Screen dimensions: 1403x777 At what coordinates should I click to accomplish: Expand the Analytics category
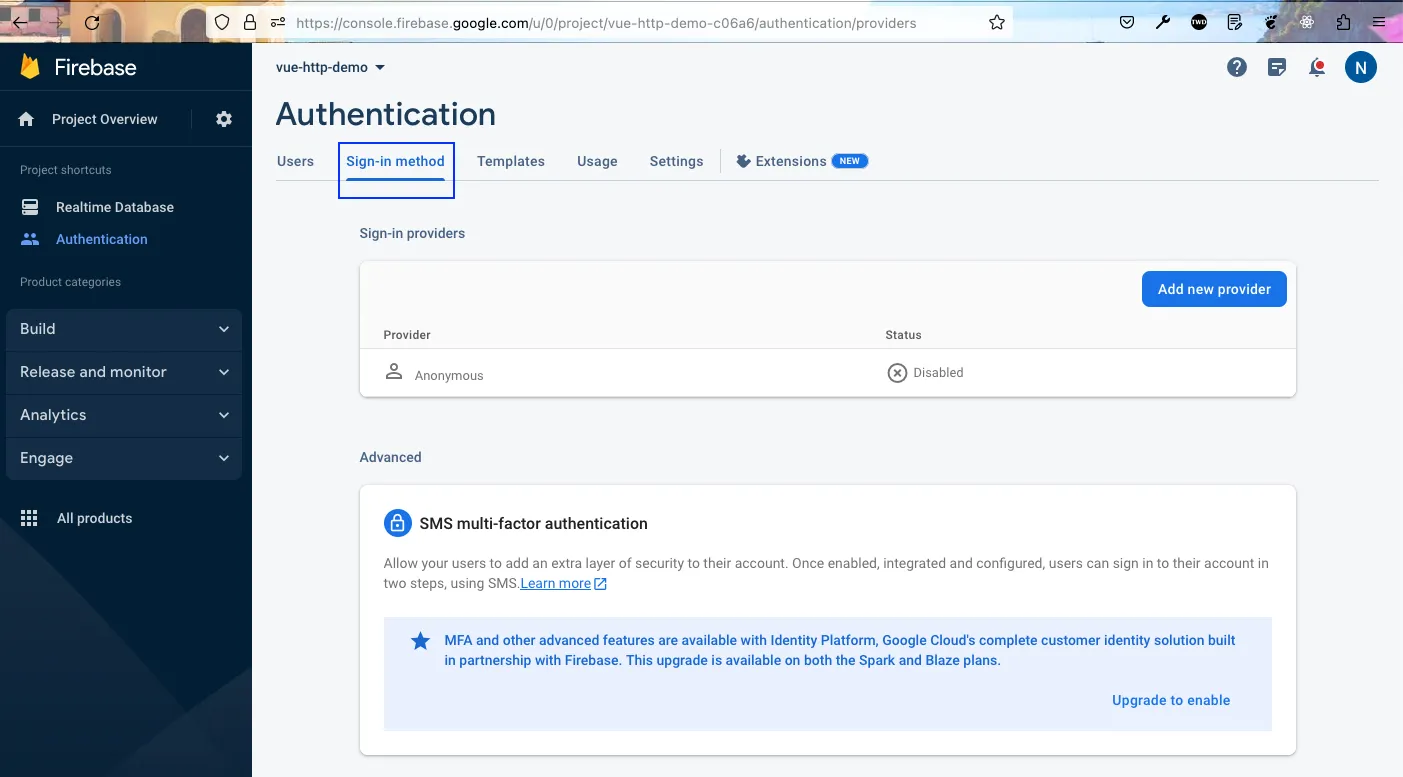coord(124,415)
